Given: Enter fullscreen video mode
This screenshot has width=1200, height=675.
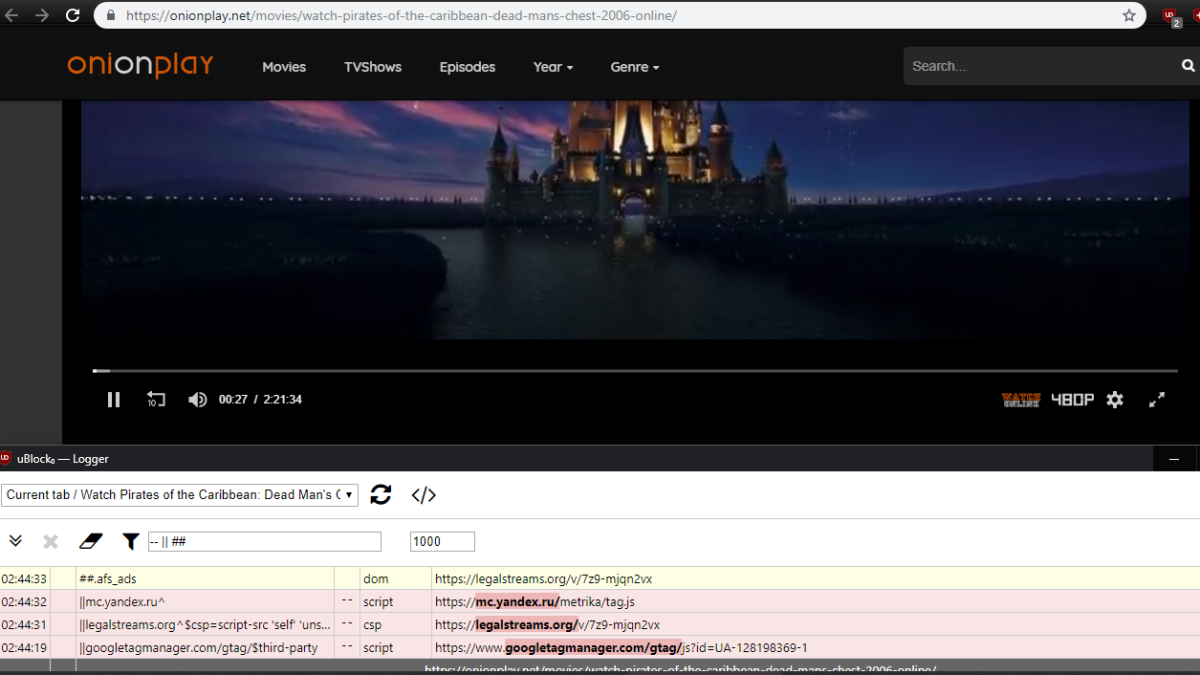Looking at the screenshot, I should pos(1157,400).
